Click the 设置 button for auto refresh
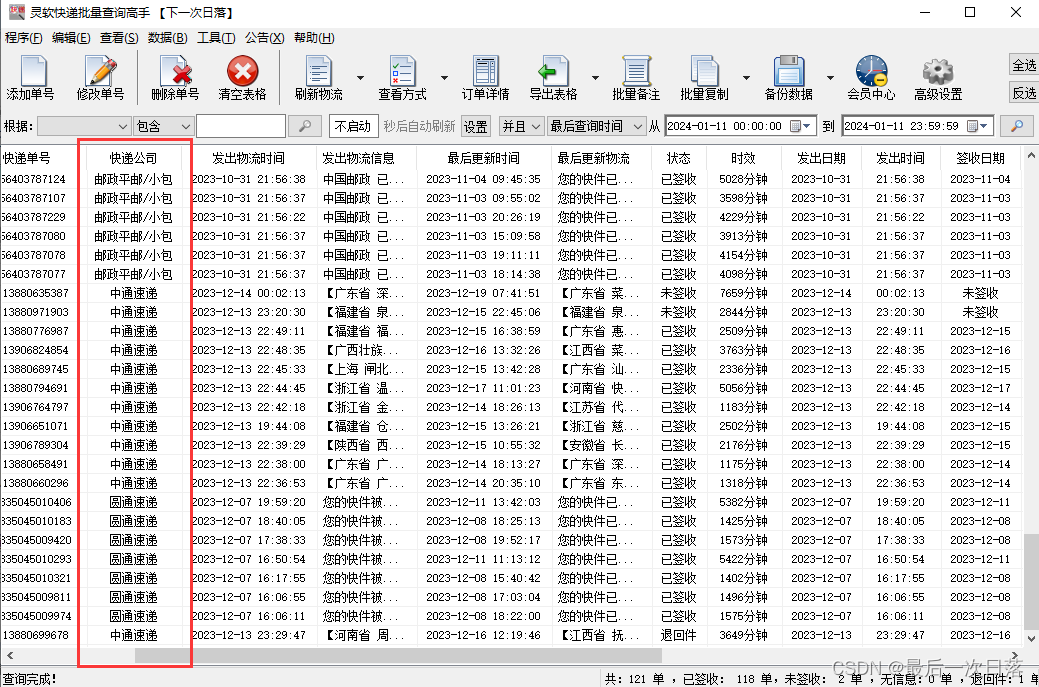 click(475, 127)
